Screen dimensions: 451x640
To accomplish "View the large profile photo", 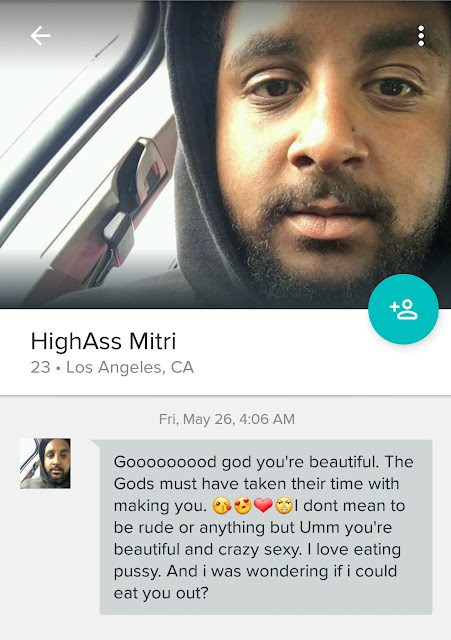I will (225, 154).
